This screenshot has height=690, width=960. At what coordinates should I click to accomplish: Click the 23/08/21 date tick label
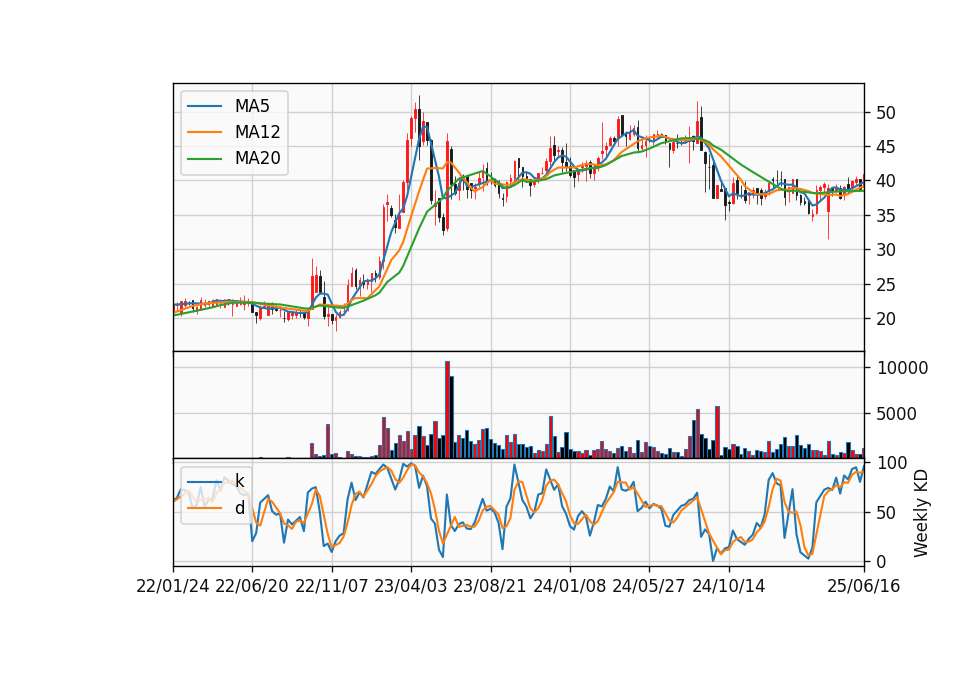coord(490,586)
